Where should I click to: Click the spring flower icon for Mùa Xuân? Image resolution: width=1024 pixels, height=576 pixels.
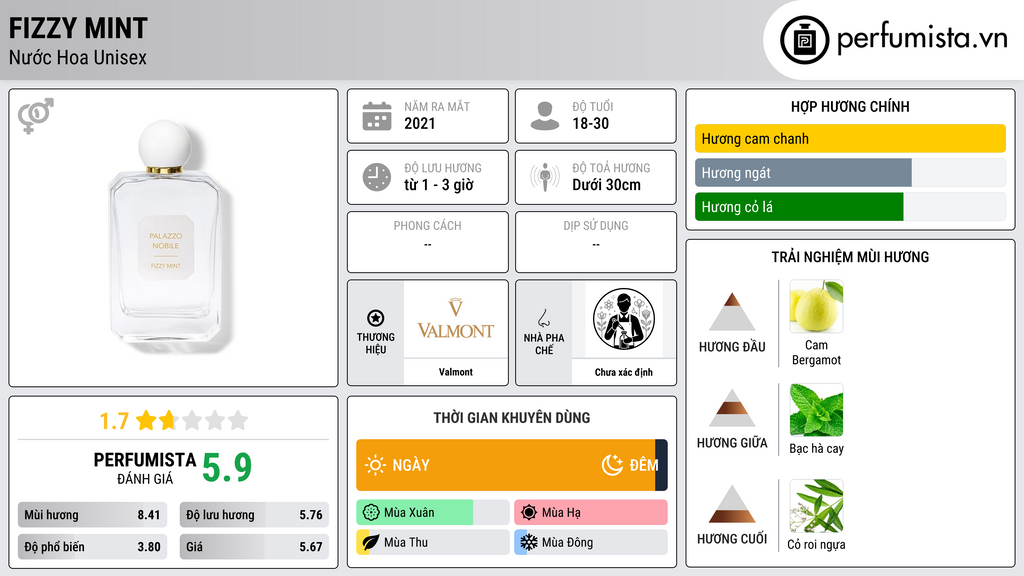click(x=371, y=513)
